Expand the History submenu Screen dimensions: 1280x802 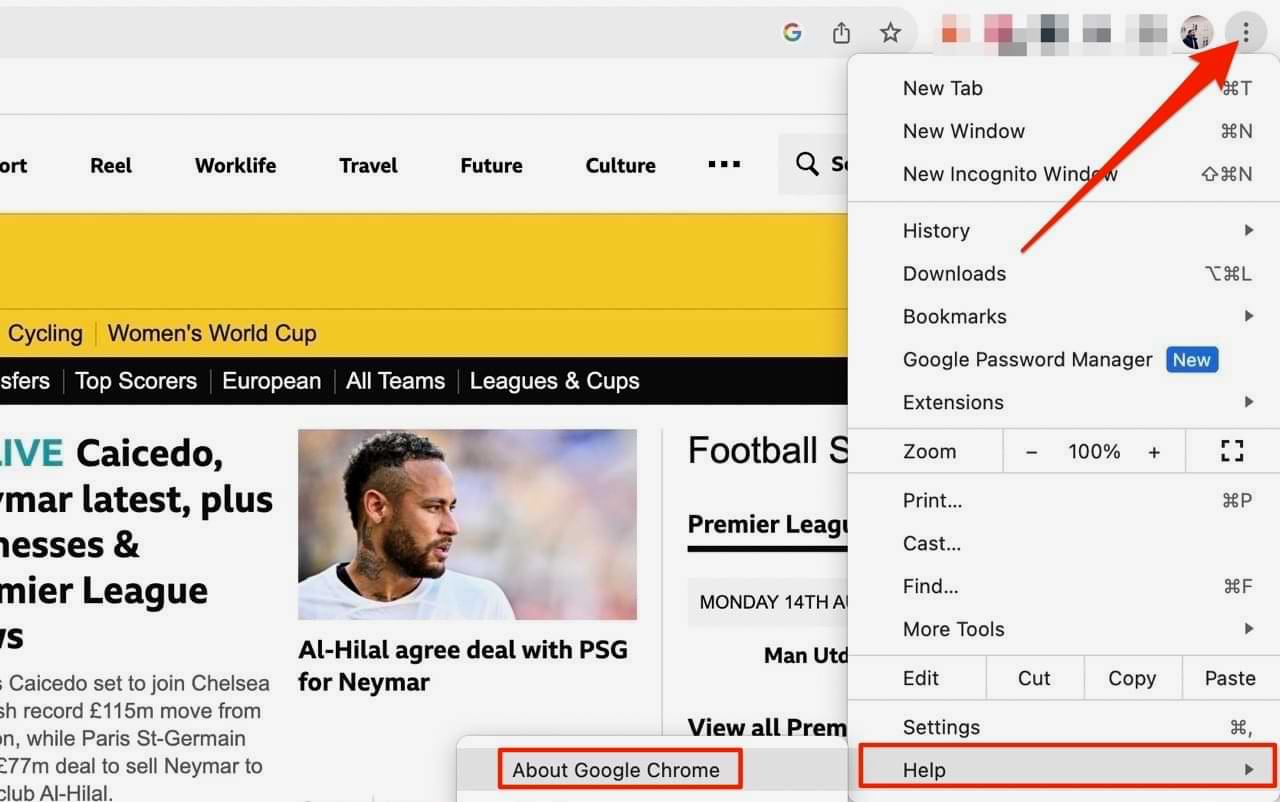(1063, 231)
